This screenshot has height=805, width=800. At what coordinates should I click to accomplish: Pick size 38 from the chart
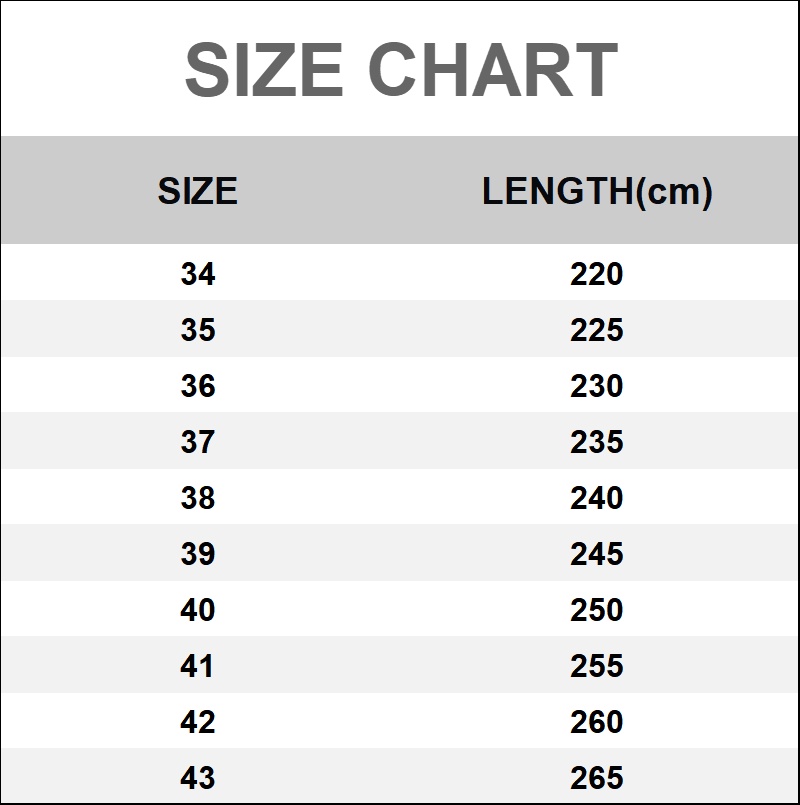coord(198,498)
